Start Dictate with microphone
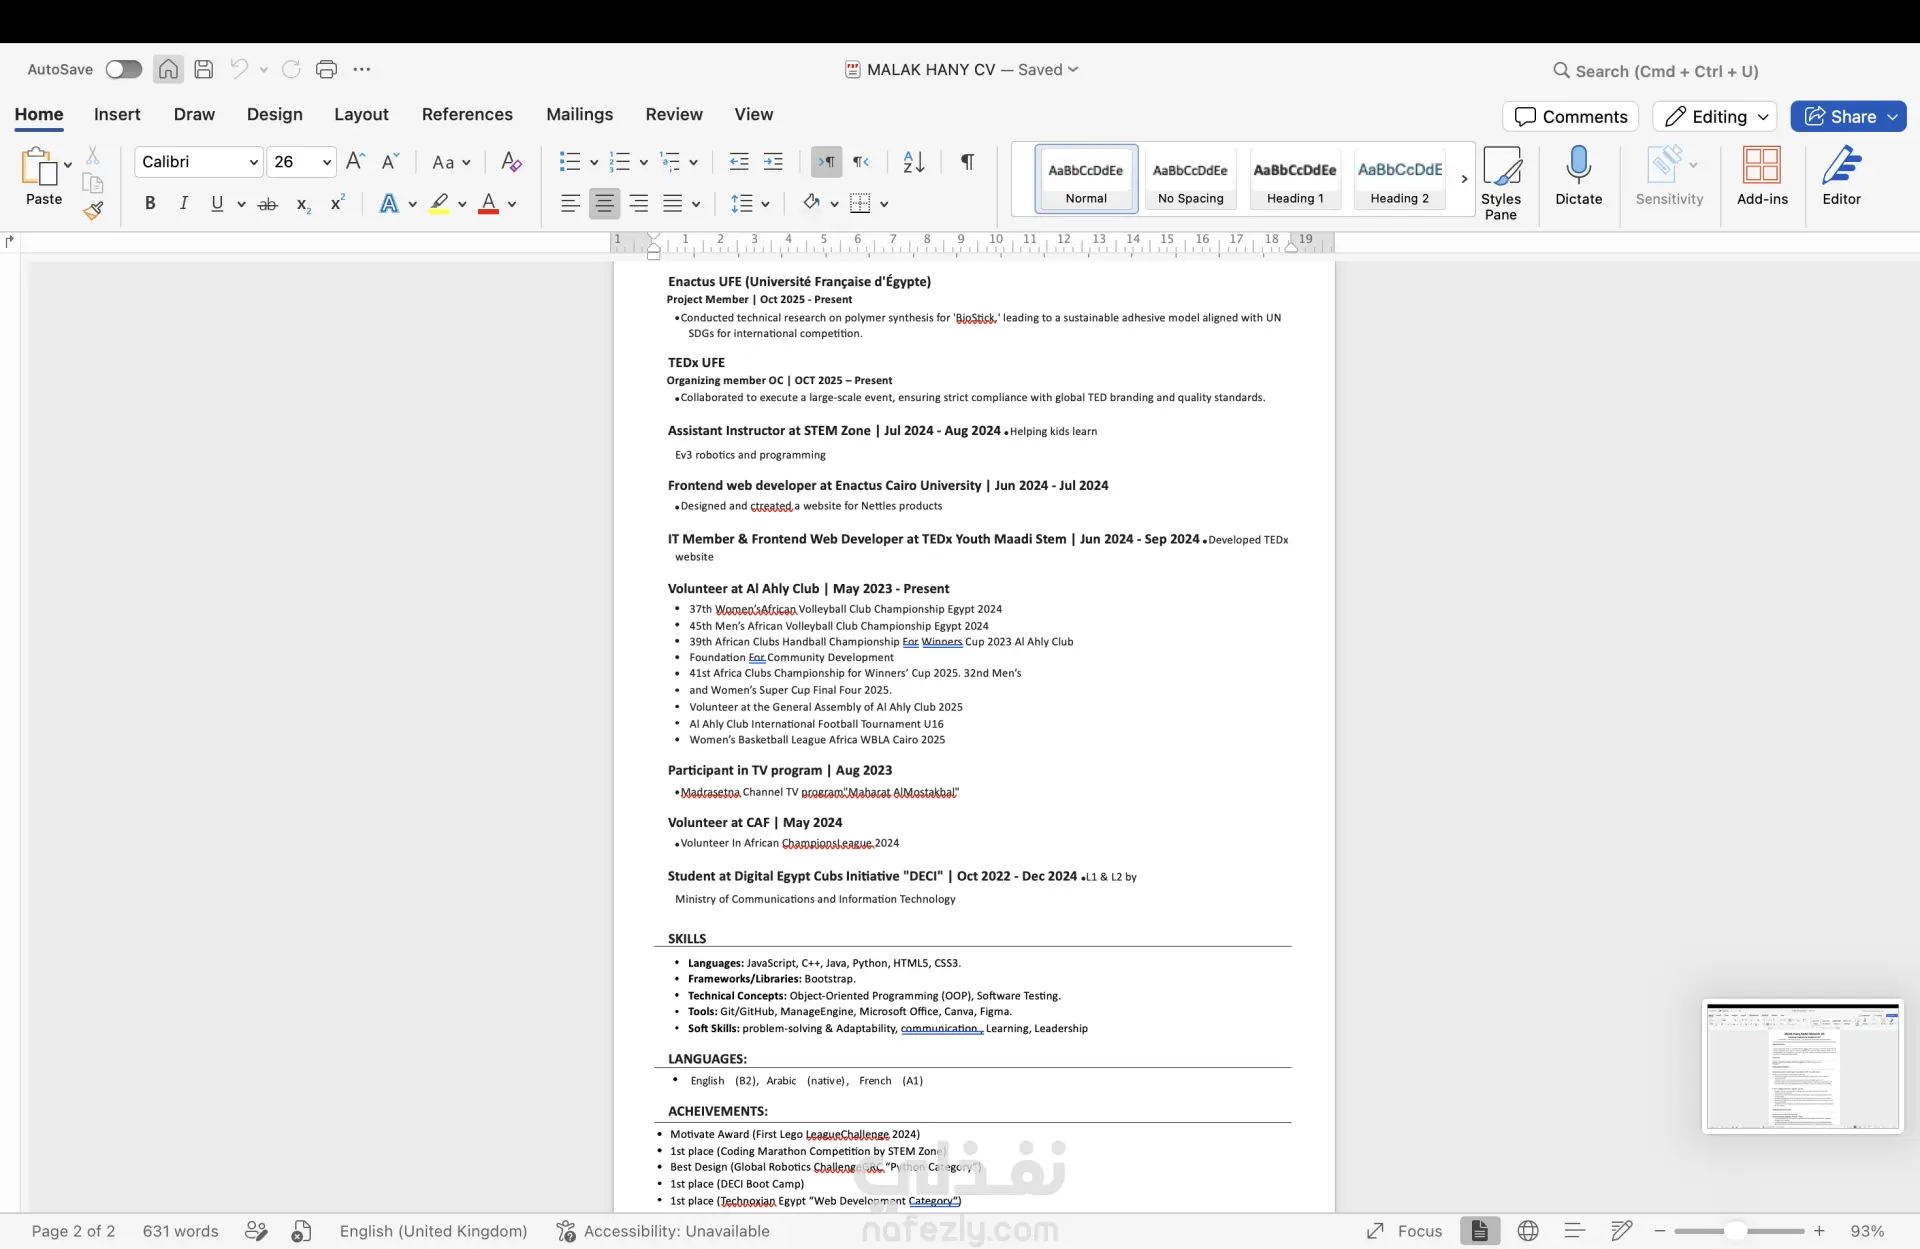Image resolution: width=1920 pixels, height=1249 pixels. 1579,176
